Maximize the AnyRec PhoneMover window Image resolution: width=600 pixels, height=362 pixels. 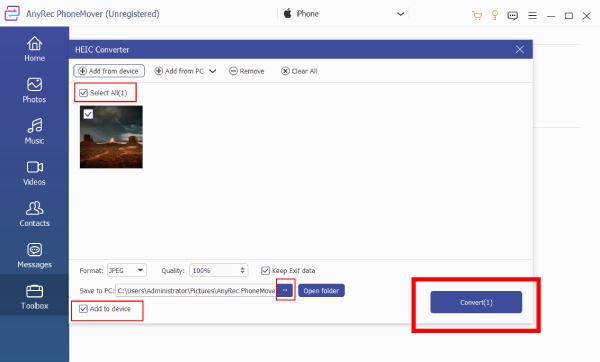point(569,16)
